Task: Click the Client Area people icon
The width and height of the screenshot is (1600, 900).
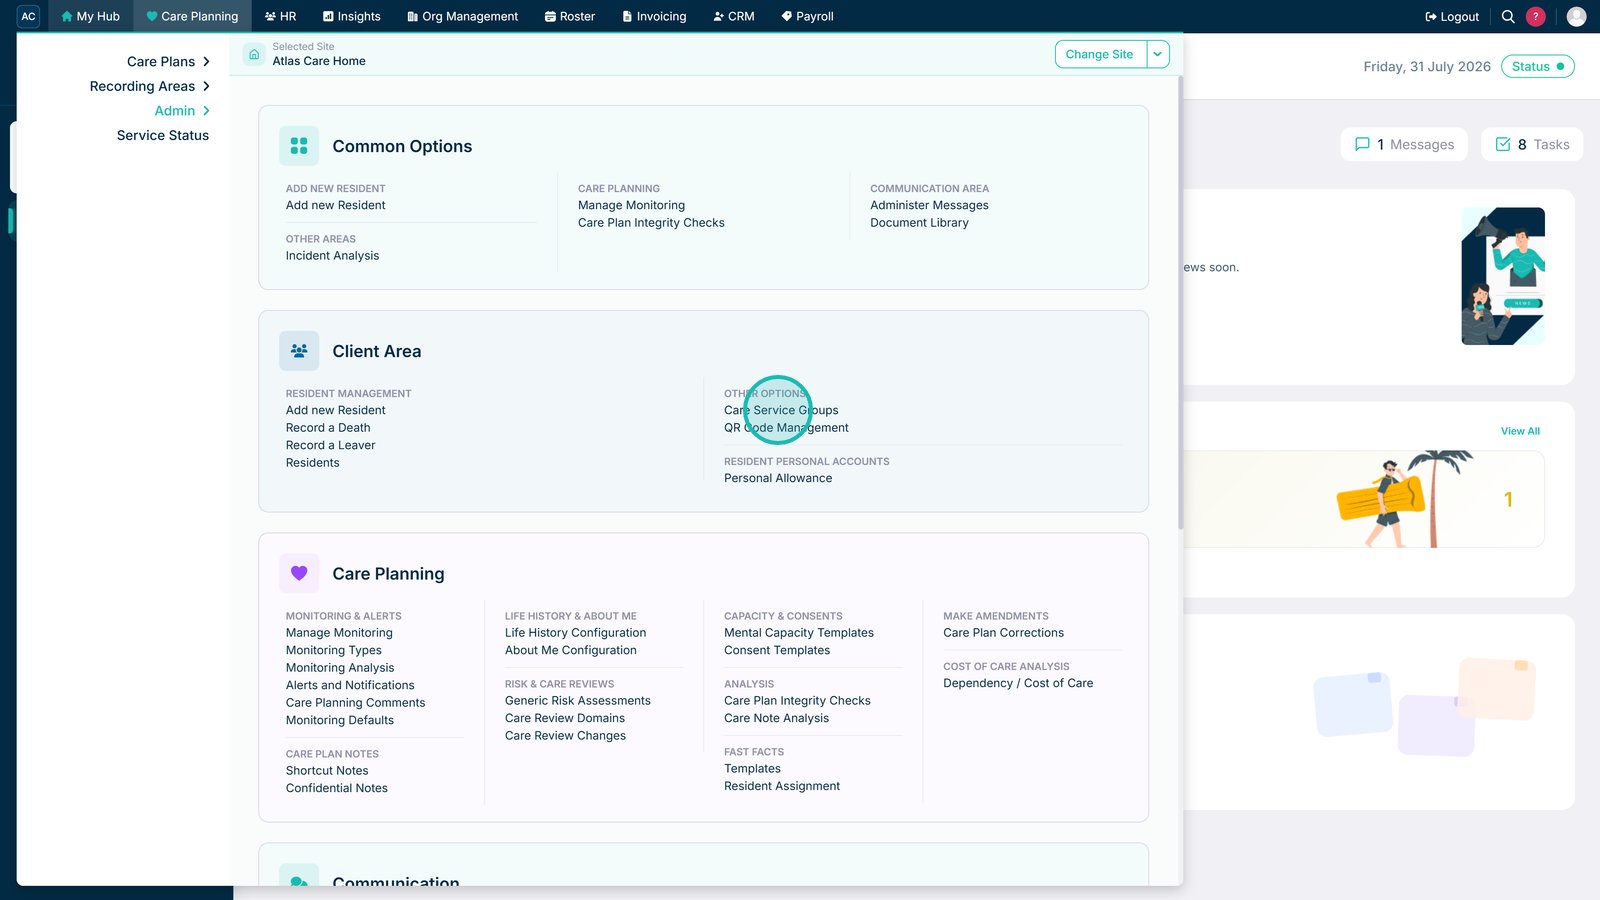Action: [299, 351]
